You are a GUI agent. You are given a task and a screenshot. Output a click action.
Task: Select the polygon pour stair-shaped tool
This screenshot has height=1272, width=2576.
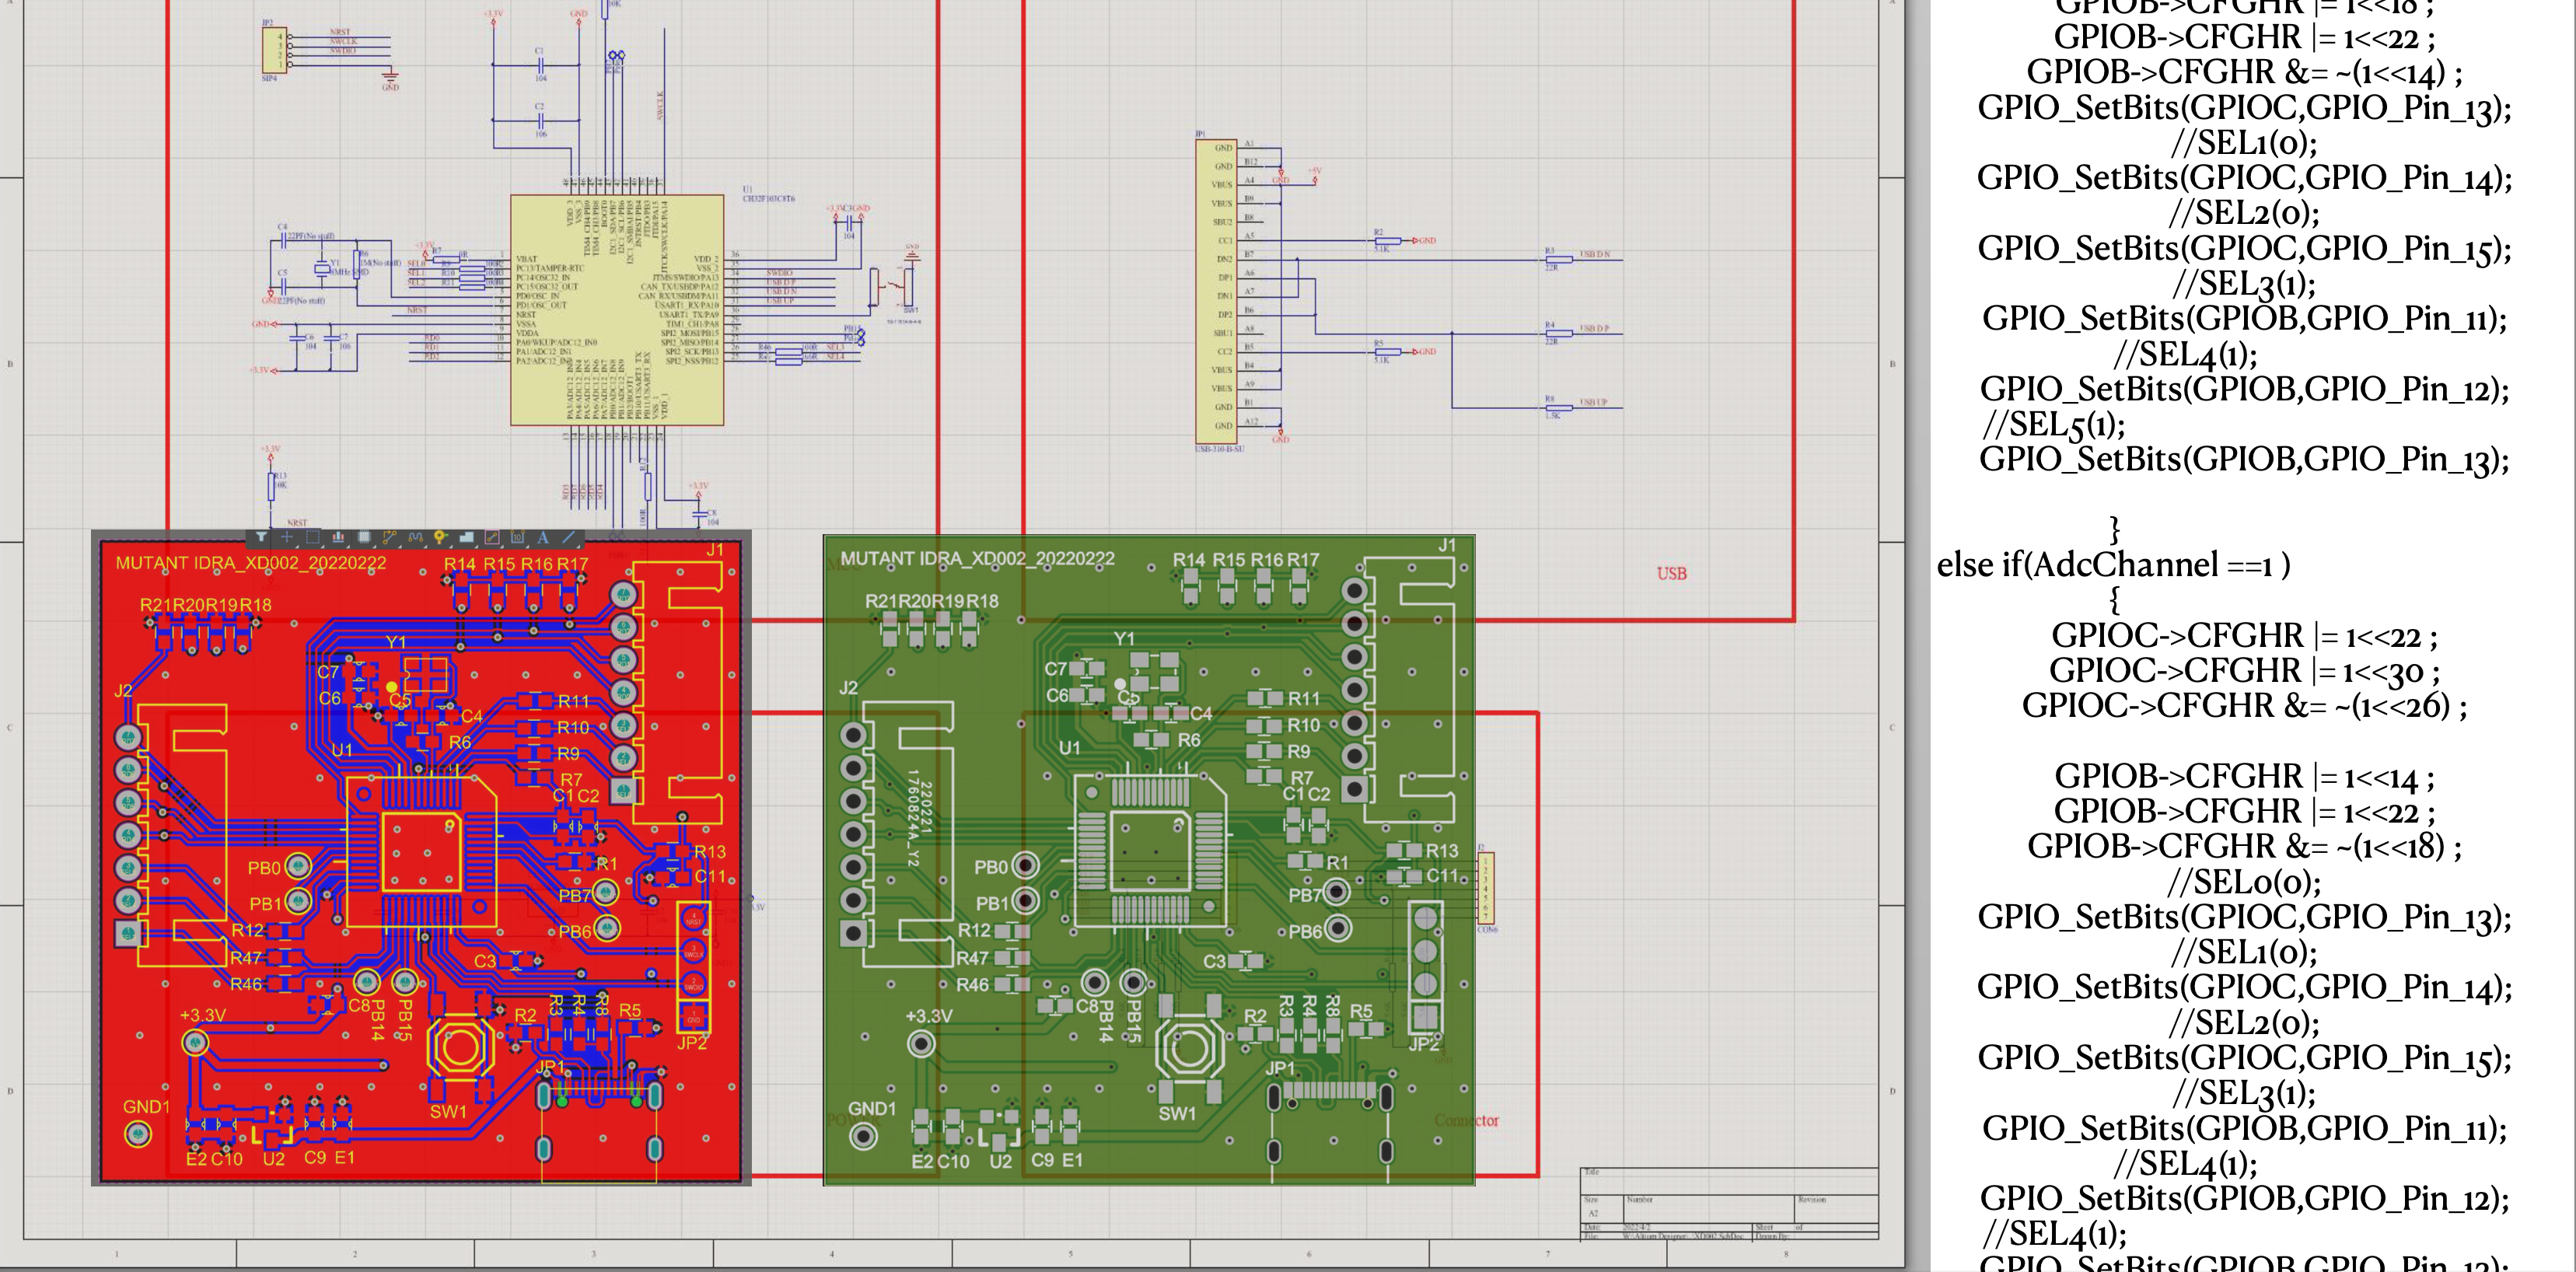pos(467,537)
